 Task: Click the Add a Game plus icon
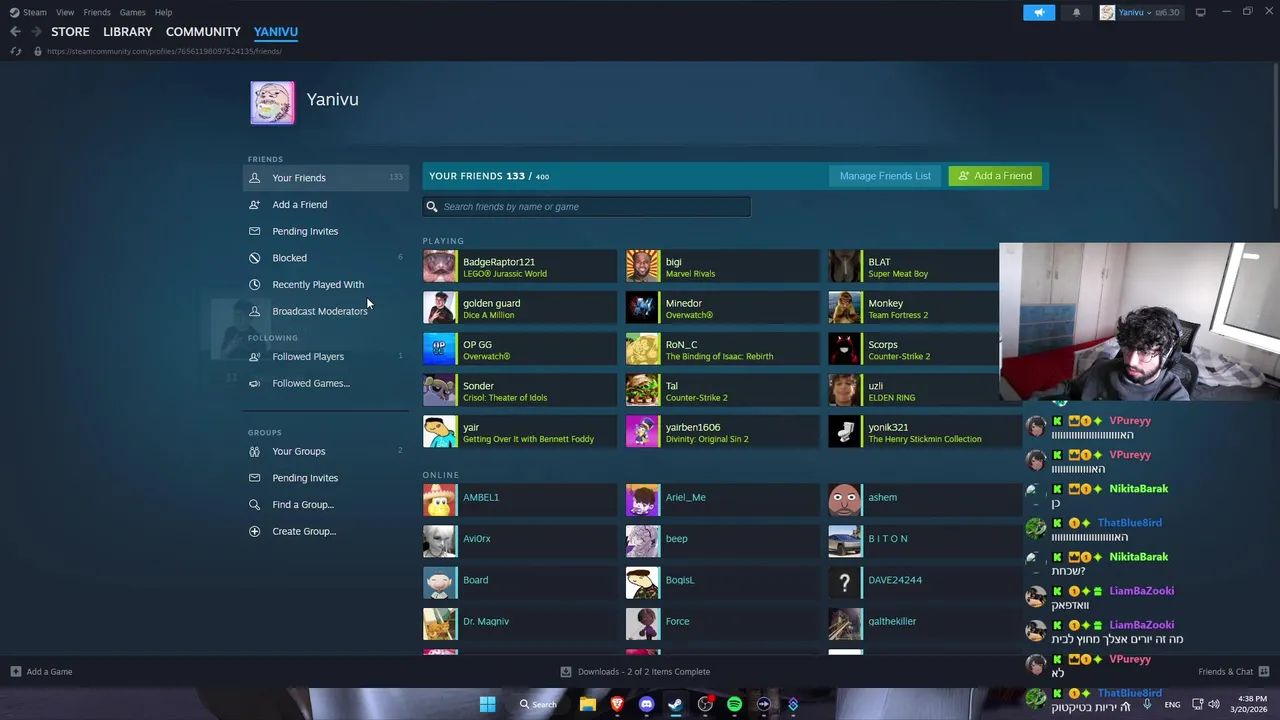15,672
